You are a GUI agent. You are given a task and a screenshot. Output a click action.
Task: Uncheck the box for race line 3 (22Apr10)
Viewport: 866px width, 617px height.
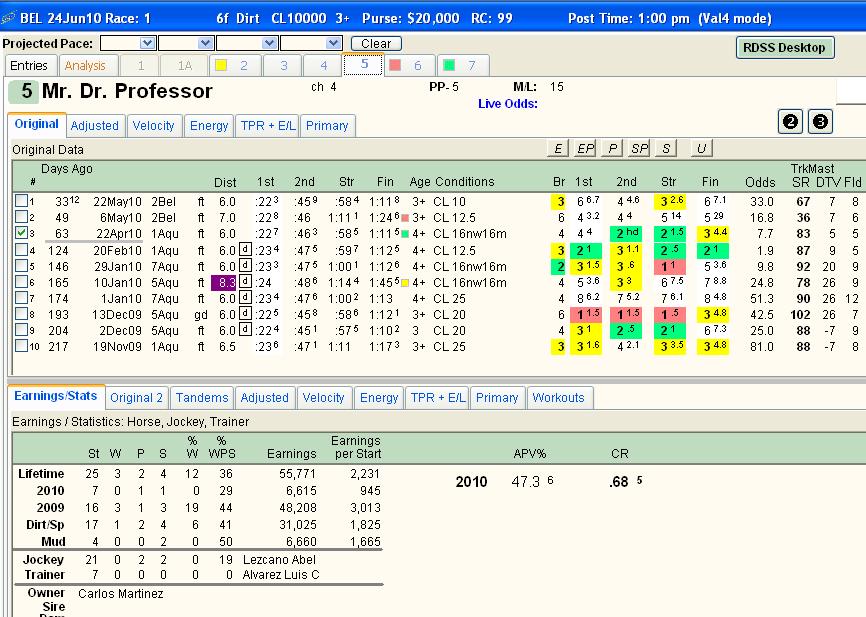(x=21, y=233)
